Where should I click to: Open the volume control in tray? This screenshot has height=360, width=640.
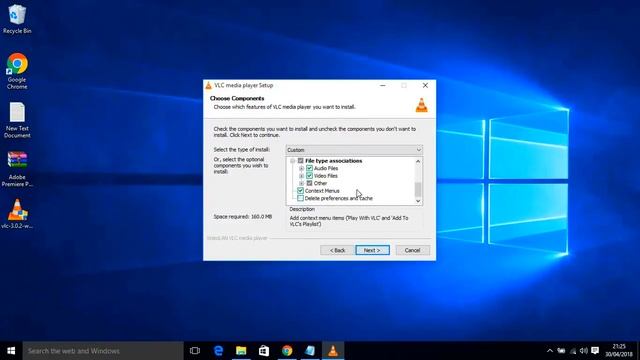click(x=584, y=351)
